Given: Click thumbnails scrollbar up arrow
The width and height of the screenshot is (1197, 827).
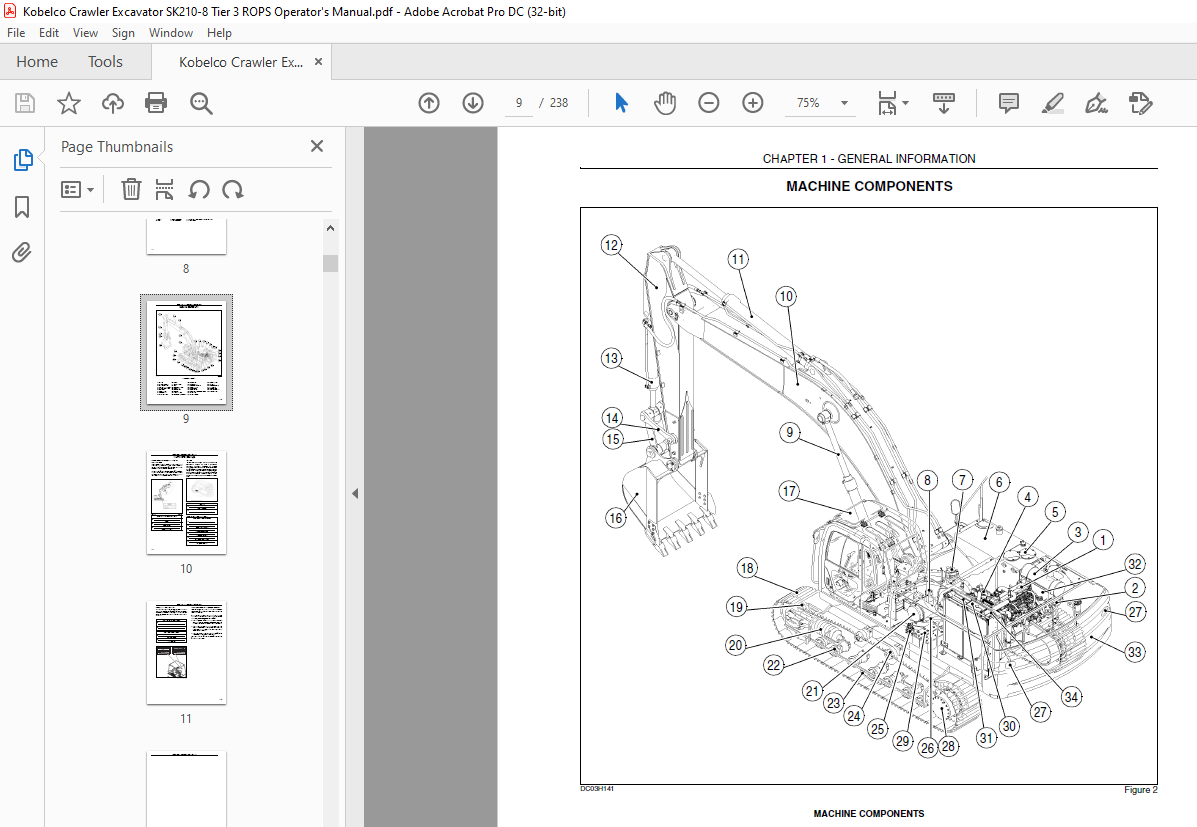Looking at the screenshot, I should pyautogui.click(x=331, y=228).
